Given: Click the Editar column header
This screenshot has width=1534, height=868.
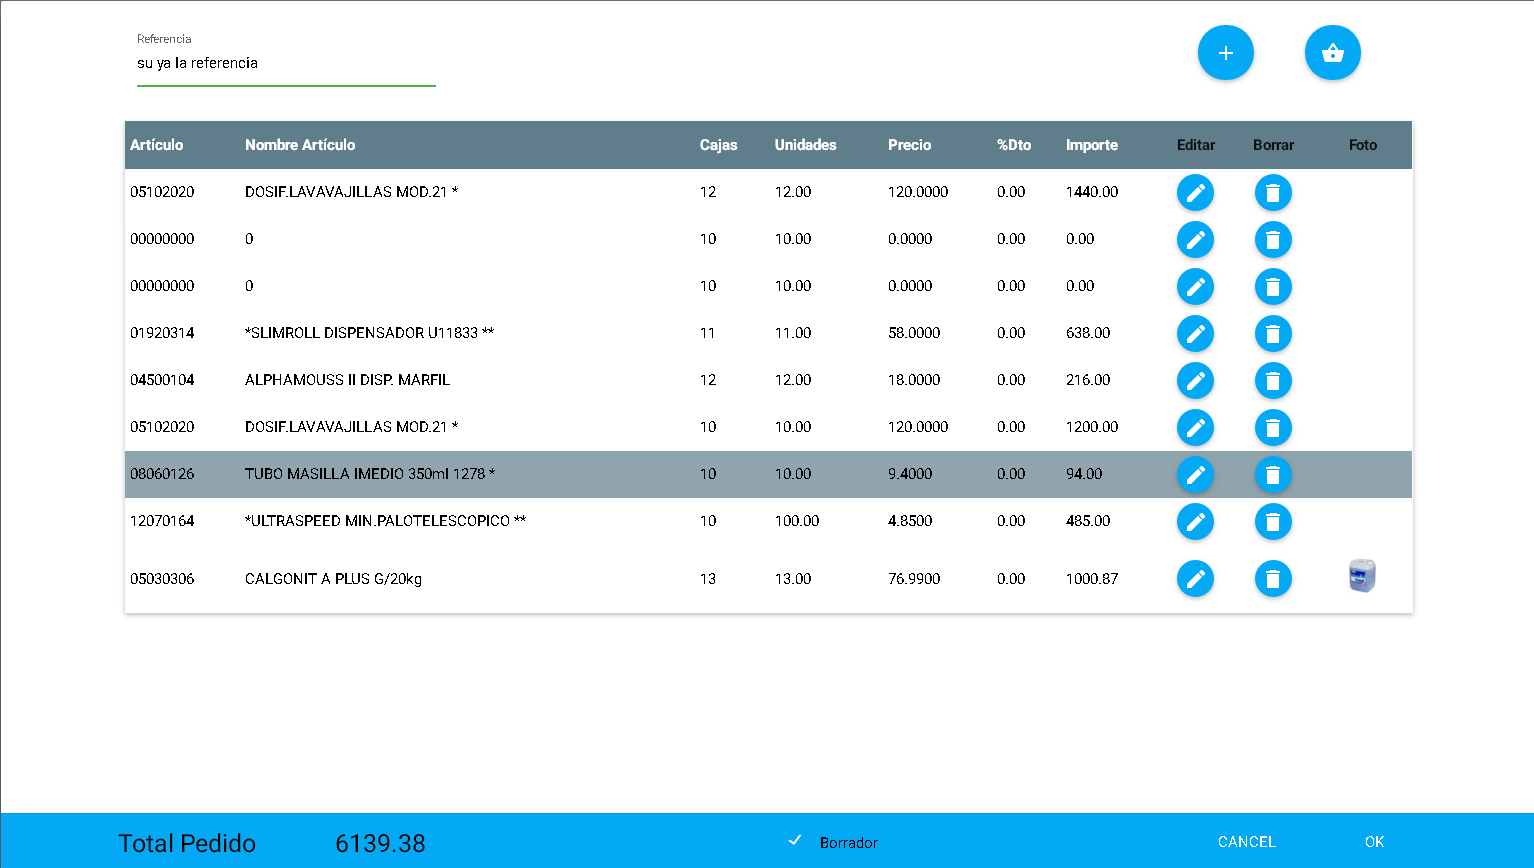Looking at the screenshot, I should [x=1196, y=145].
